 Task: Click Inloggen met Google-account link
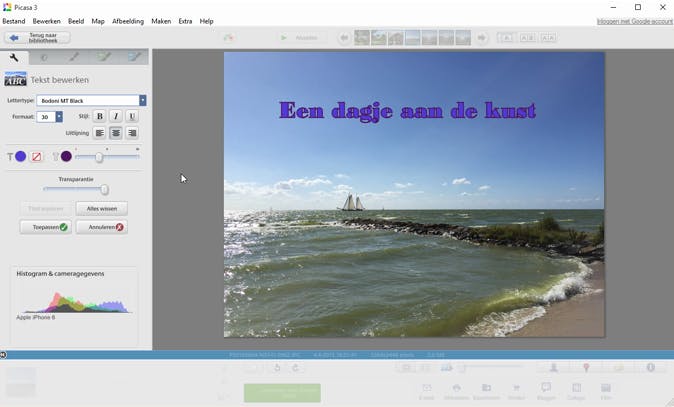tap(634, 21)
